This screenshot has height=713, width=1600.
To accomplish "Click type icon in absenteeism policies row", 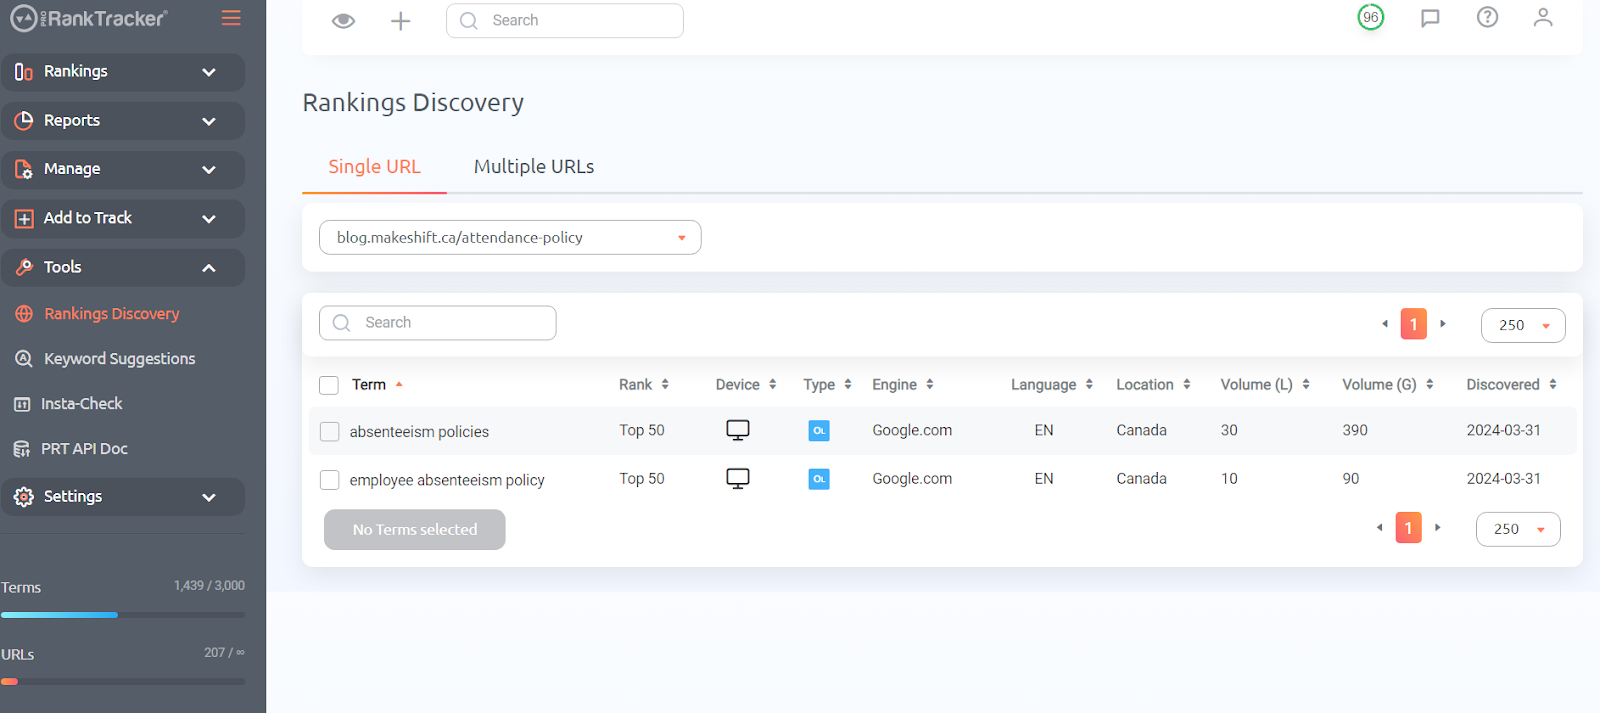I will 819,431.
